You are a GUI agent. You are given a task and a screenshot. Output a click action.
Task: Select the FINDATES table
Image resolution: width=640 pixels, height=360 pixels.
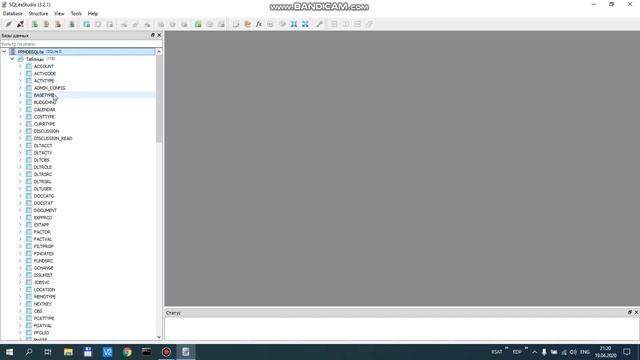click(x=44, y=253)
